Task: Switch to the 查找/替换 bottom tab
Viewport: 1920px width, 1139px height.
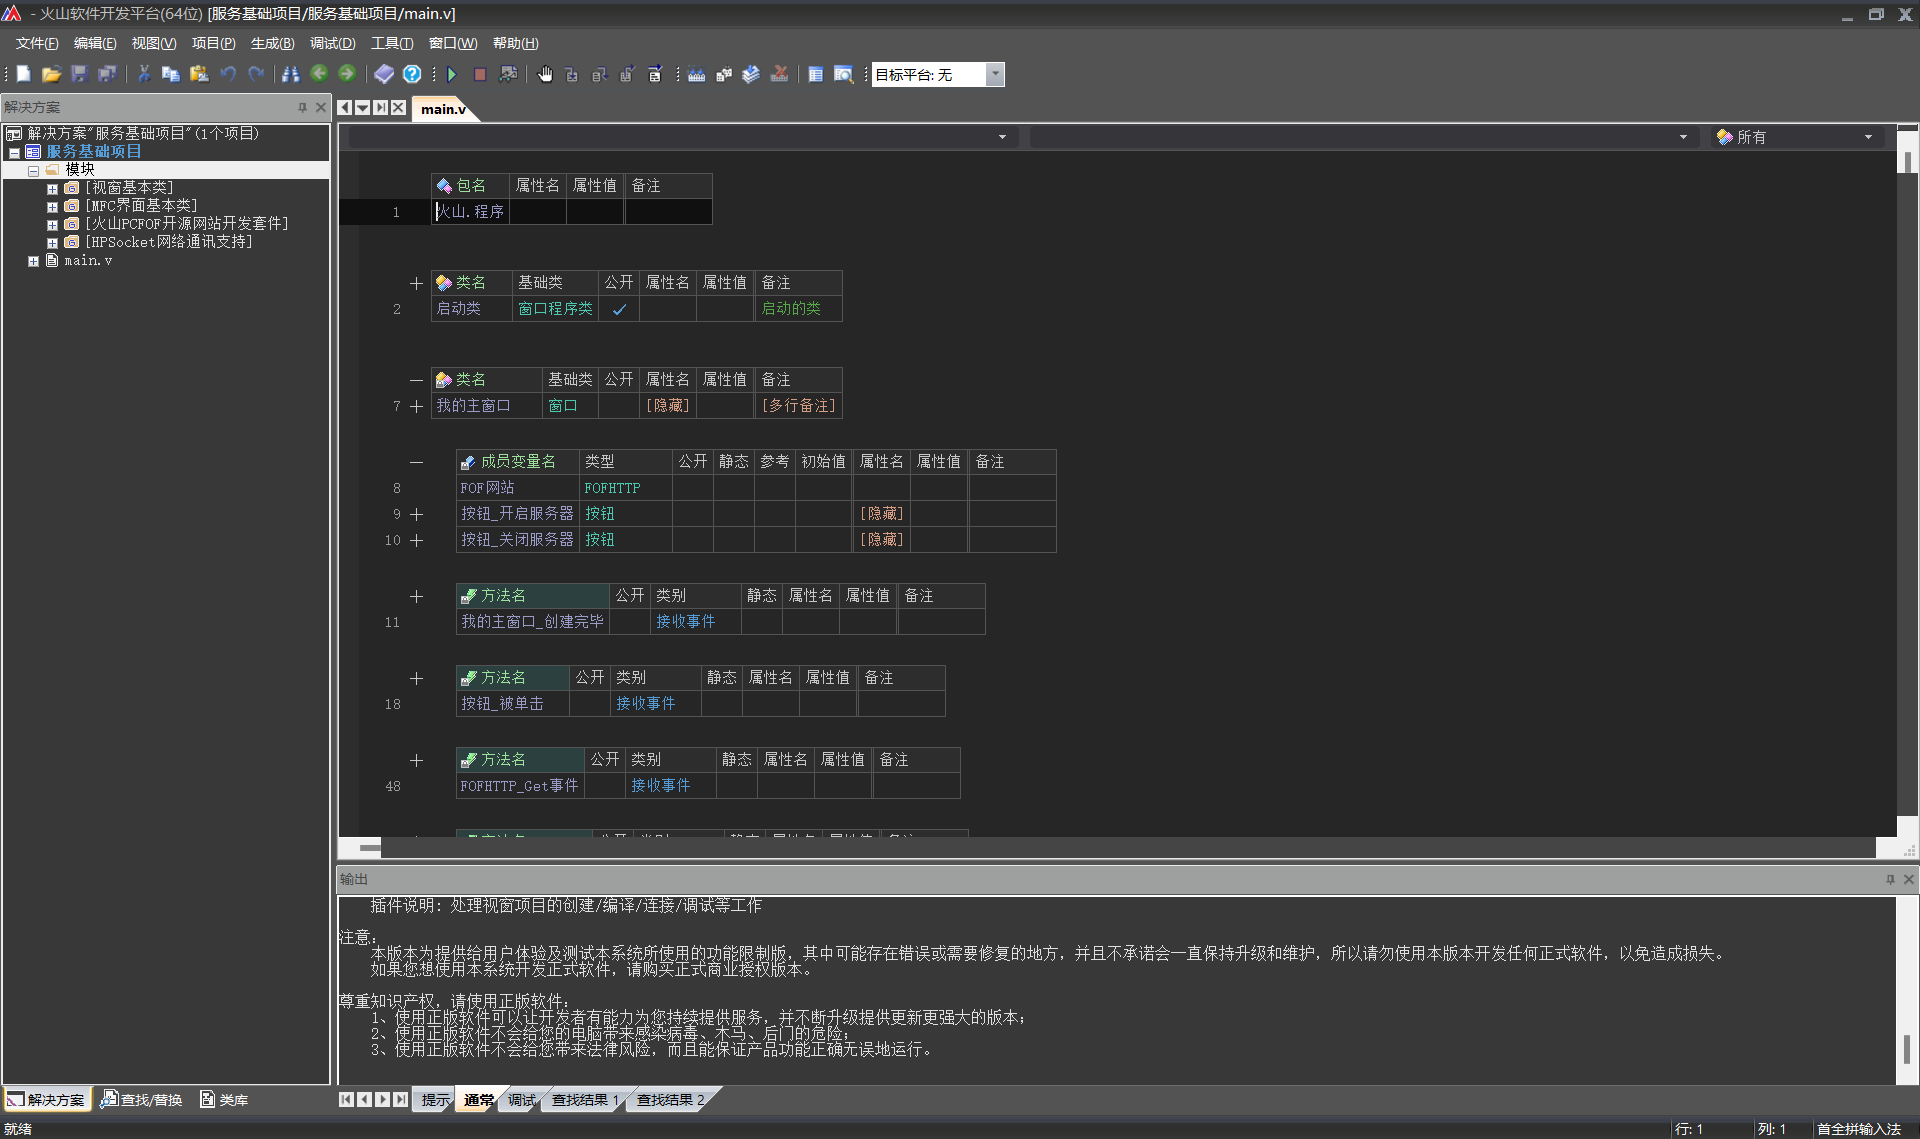Action: (x=141, y=1100)
